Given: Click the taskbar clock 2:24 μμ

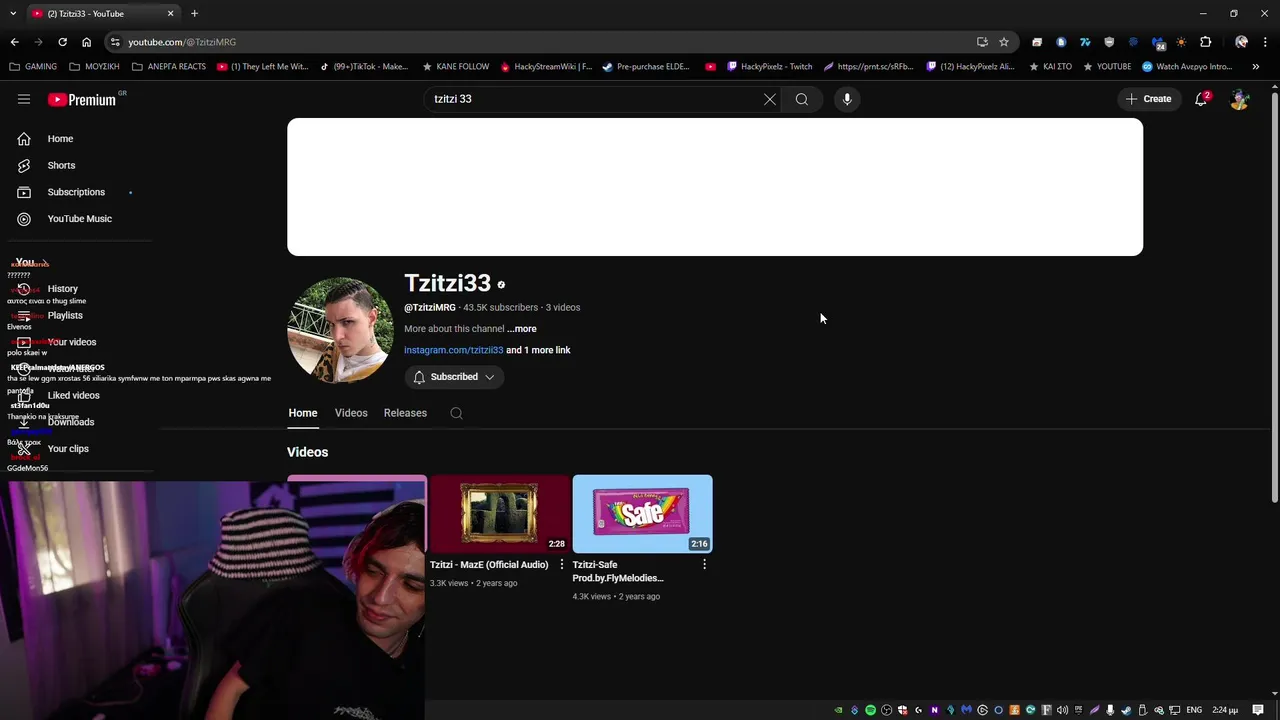Looking at the screenshot, I should pyautogui.click(x=1225, y=710).
